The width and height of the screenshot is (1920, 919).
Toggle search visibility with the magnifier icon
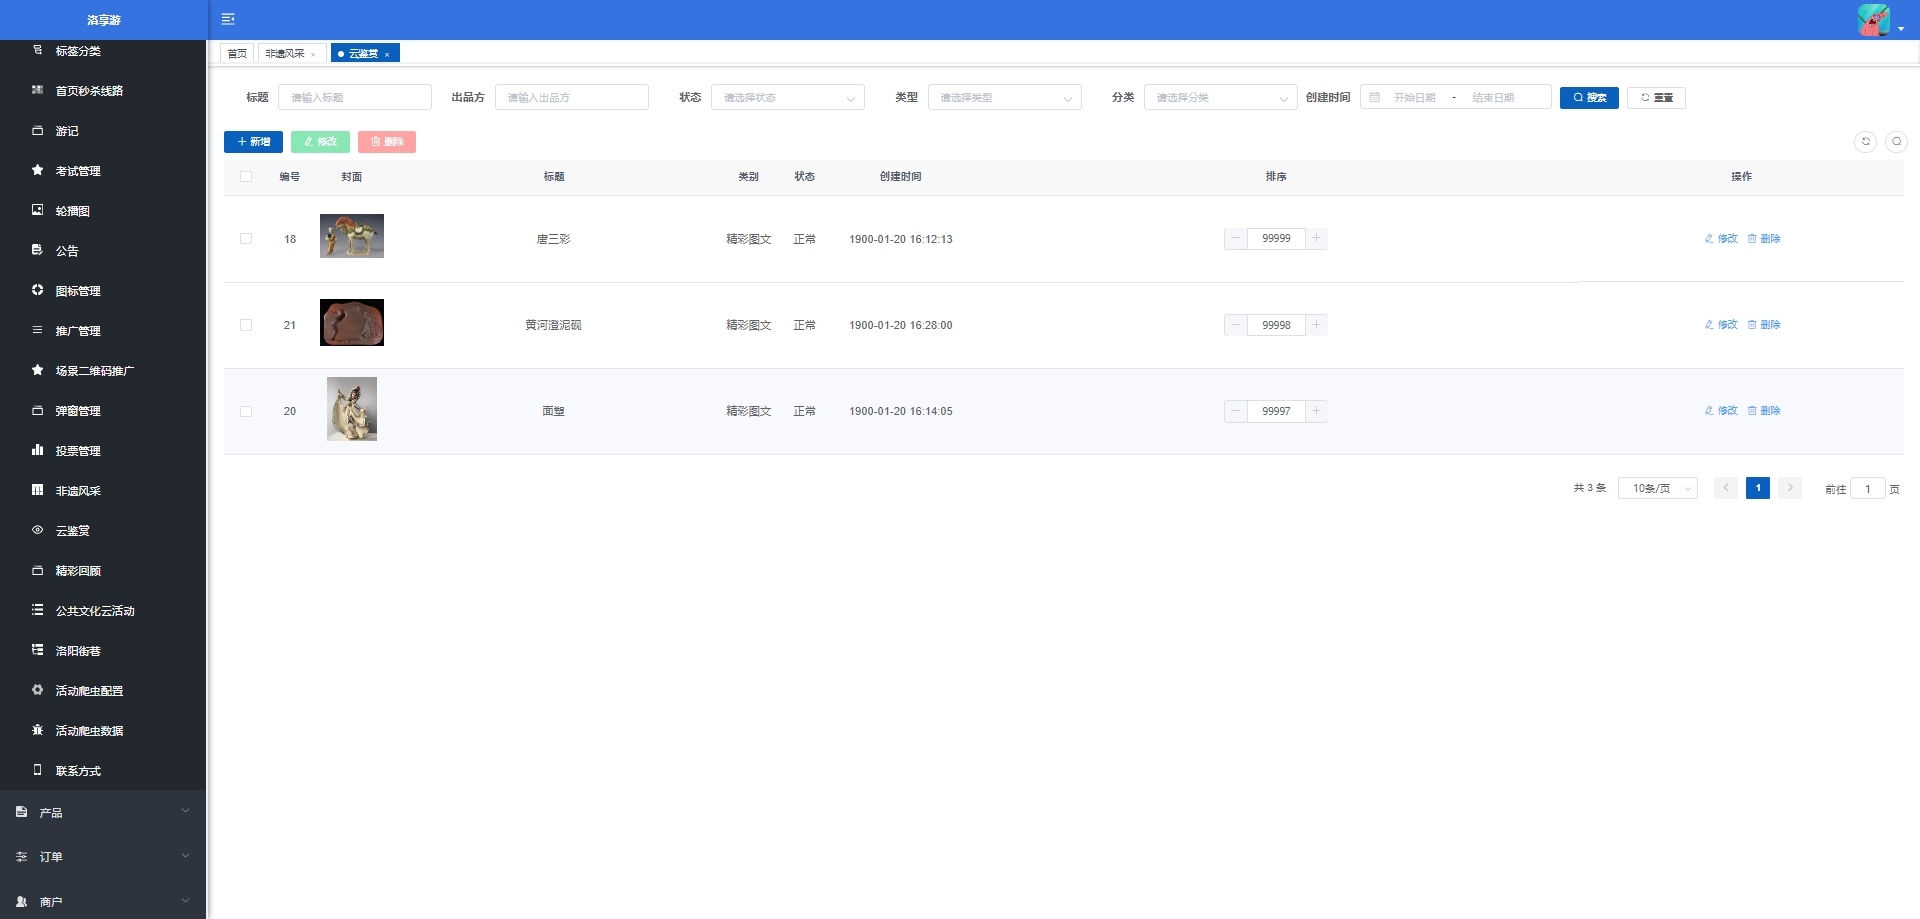click(1896, 142)
